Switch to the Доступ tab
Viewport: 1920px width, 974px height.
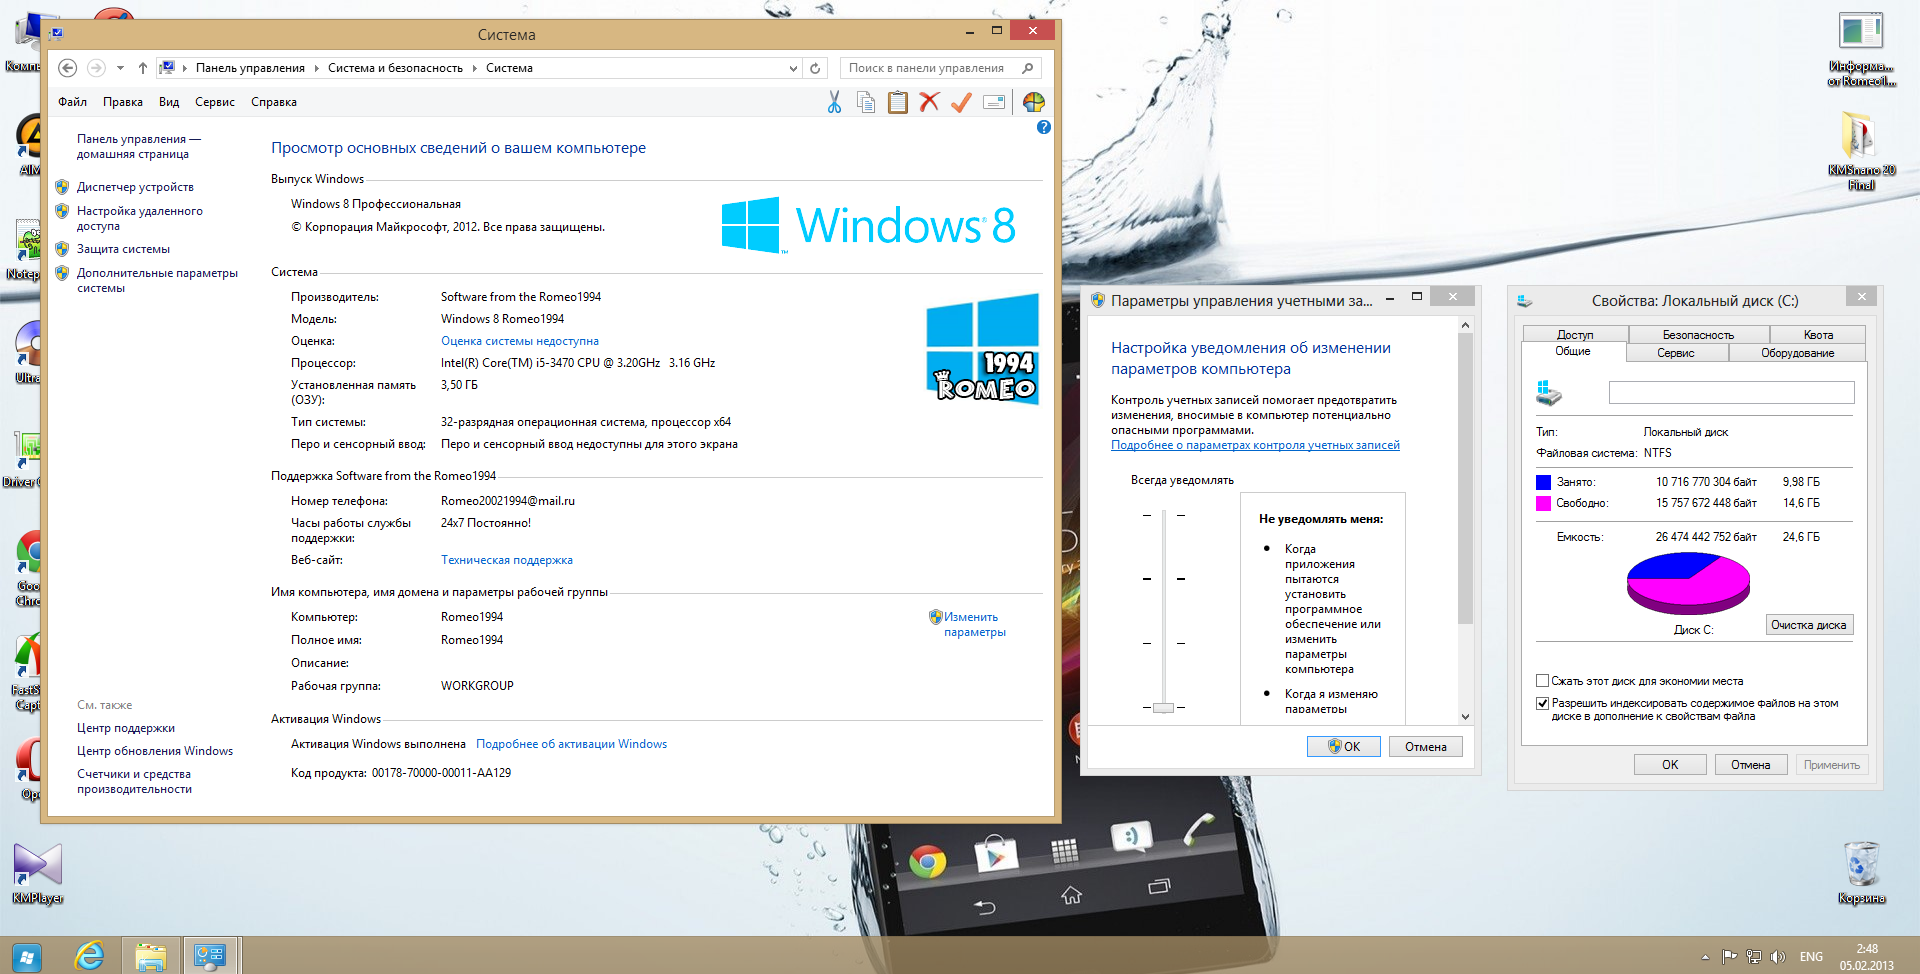(1575, 335)
